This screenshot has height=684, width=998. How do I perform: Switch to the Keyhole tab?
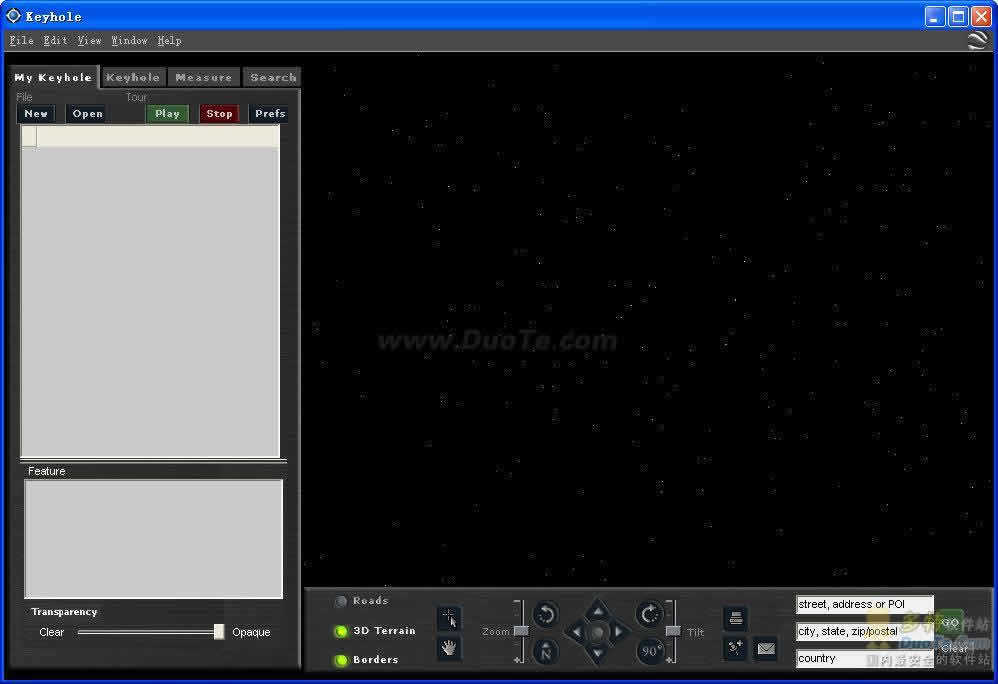click(x=133, y=78)
